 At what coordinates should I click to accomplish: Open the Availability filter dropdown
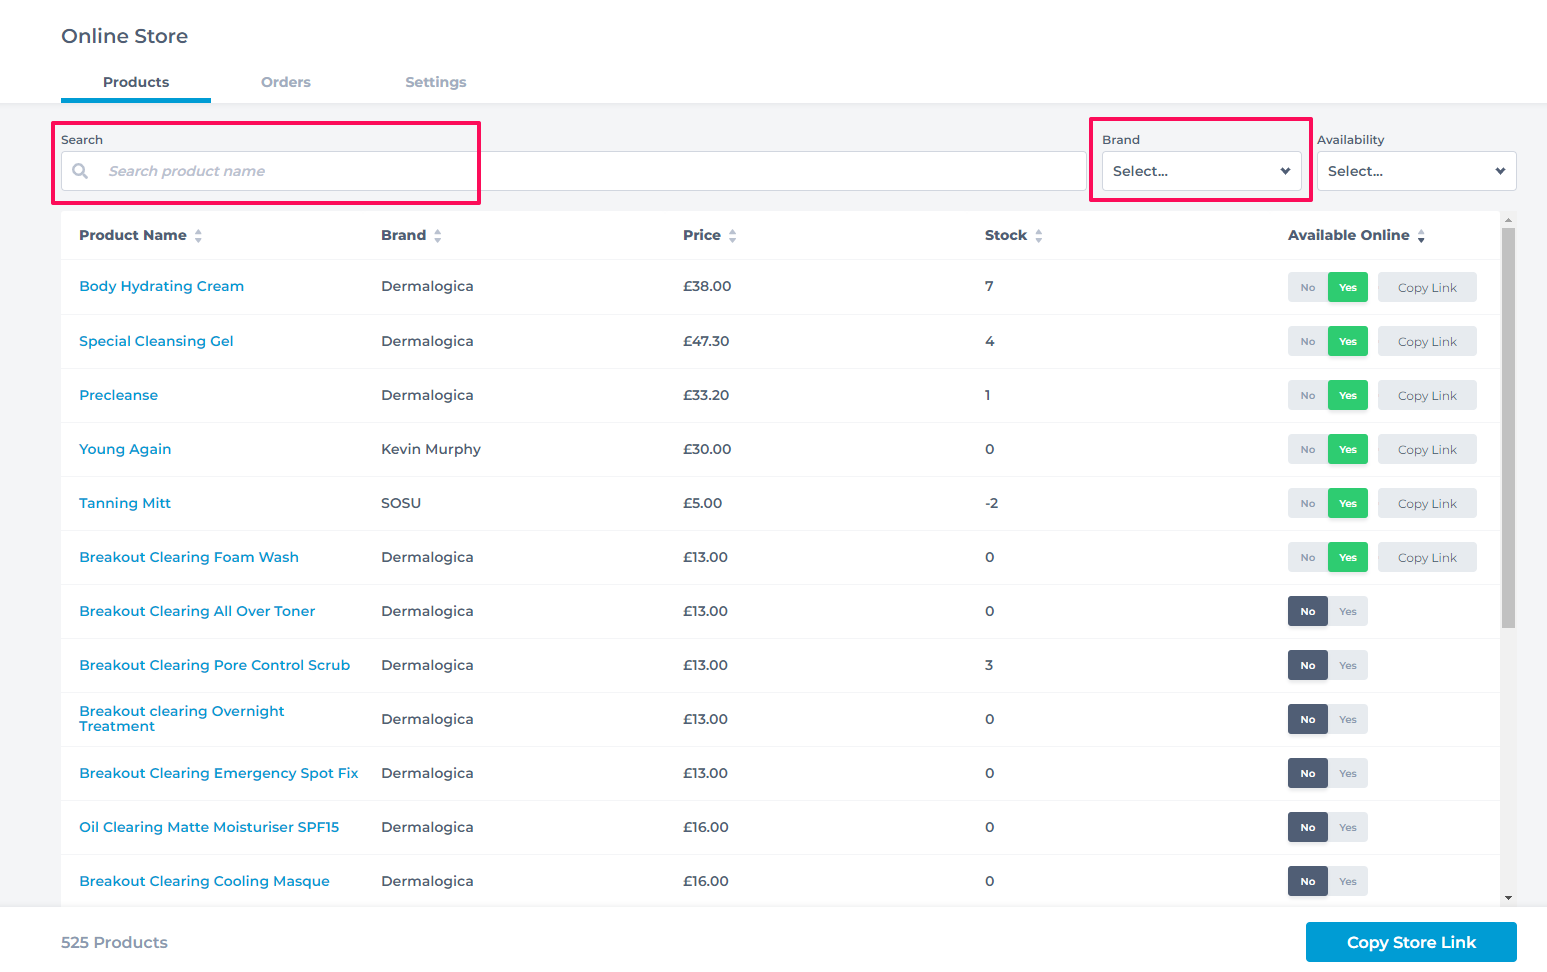(1415, 171)
